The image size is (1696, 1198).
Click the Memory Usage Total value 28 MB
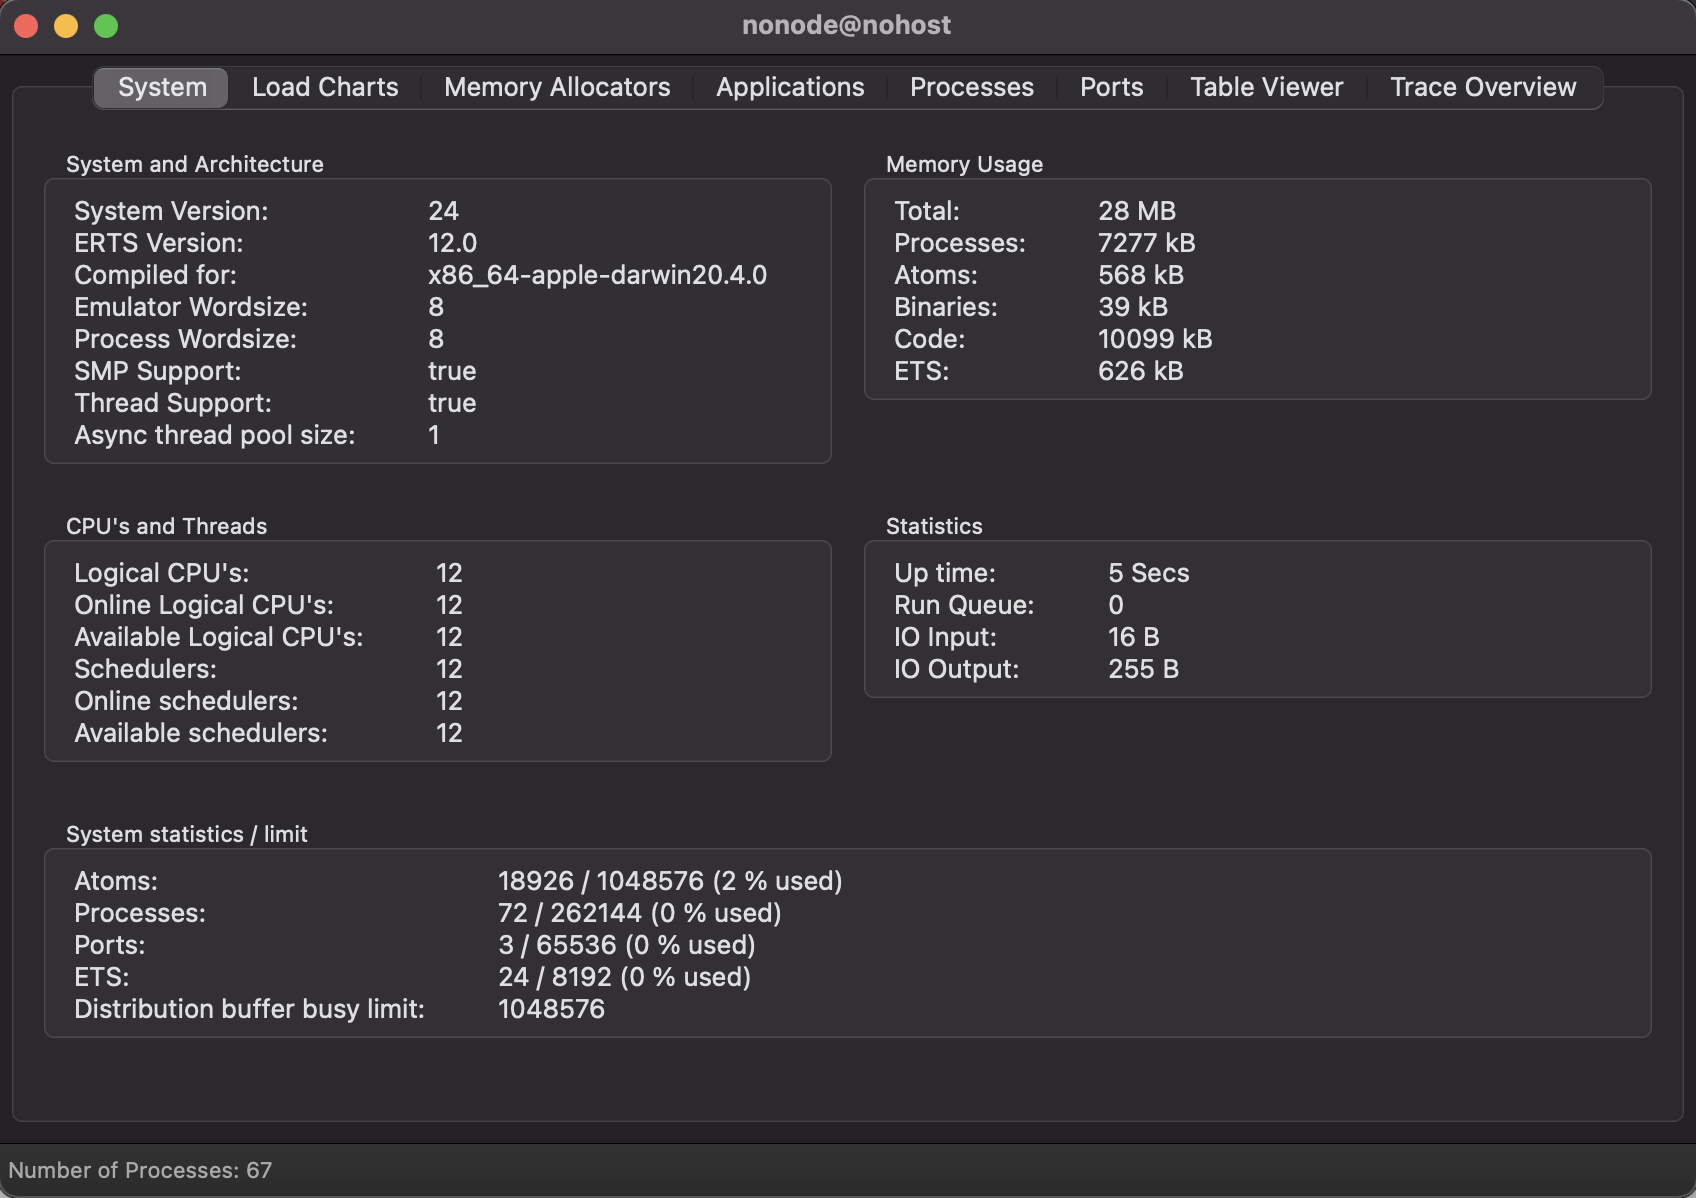pyautogui.click(x=1136, y=211)
